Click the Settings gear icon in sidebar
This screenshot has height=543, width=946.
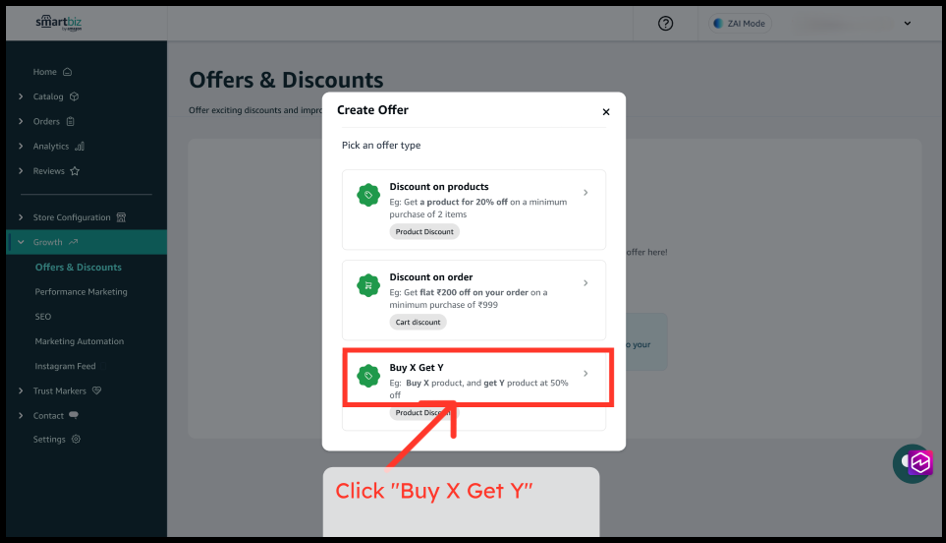[x=76, y=439]
